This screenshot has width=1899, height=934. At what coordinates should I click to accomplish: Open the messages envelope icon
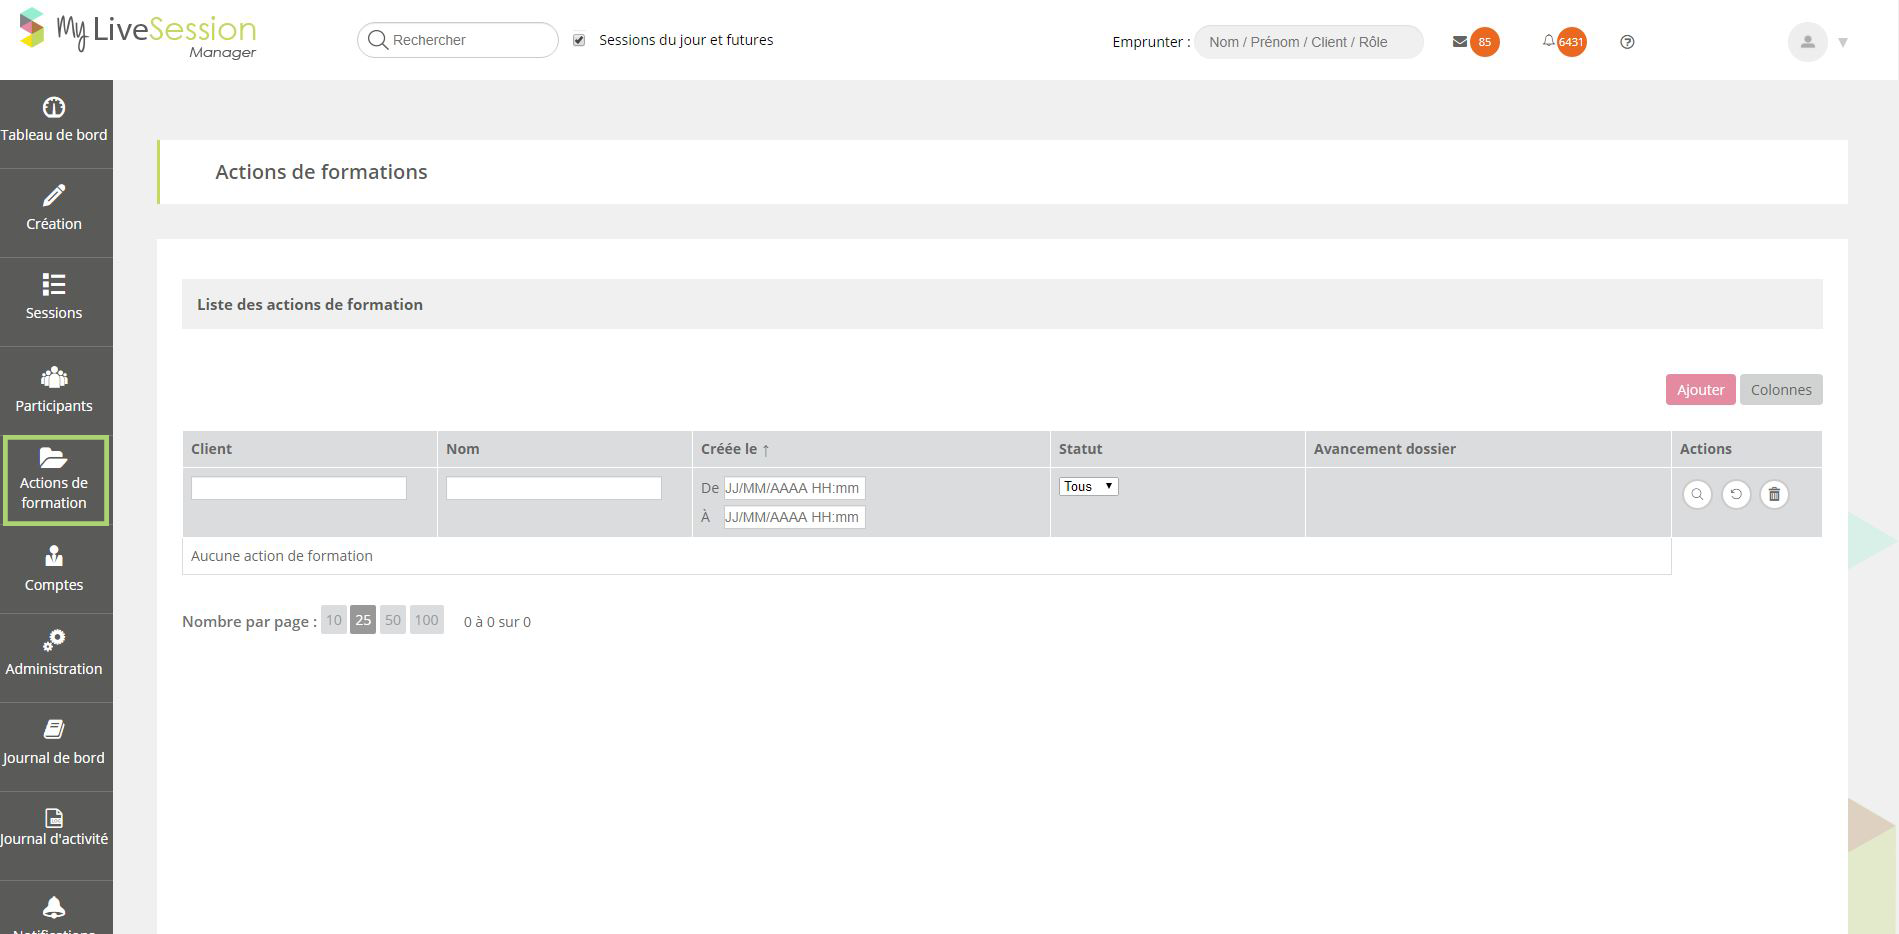1460,42
